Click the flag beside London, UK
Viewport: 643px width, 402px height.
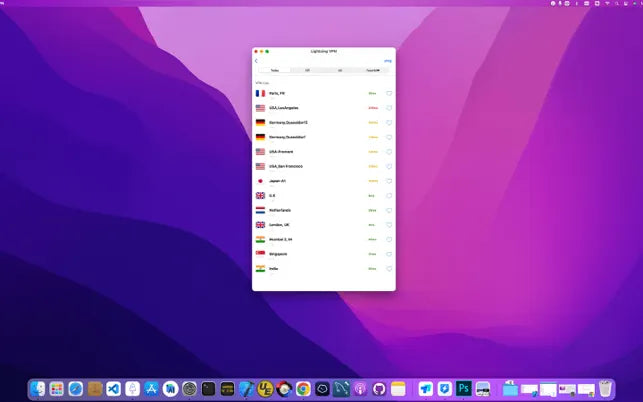(x=260, y=225)
